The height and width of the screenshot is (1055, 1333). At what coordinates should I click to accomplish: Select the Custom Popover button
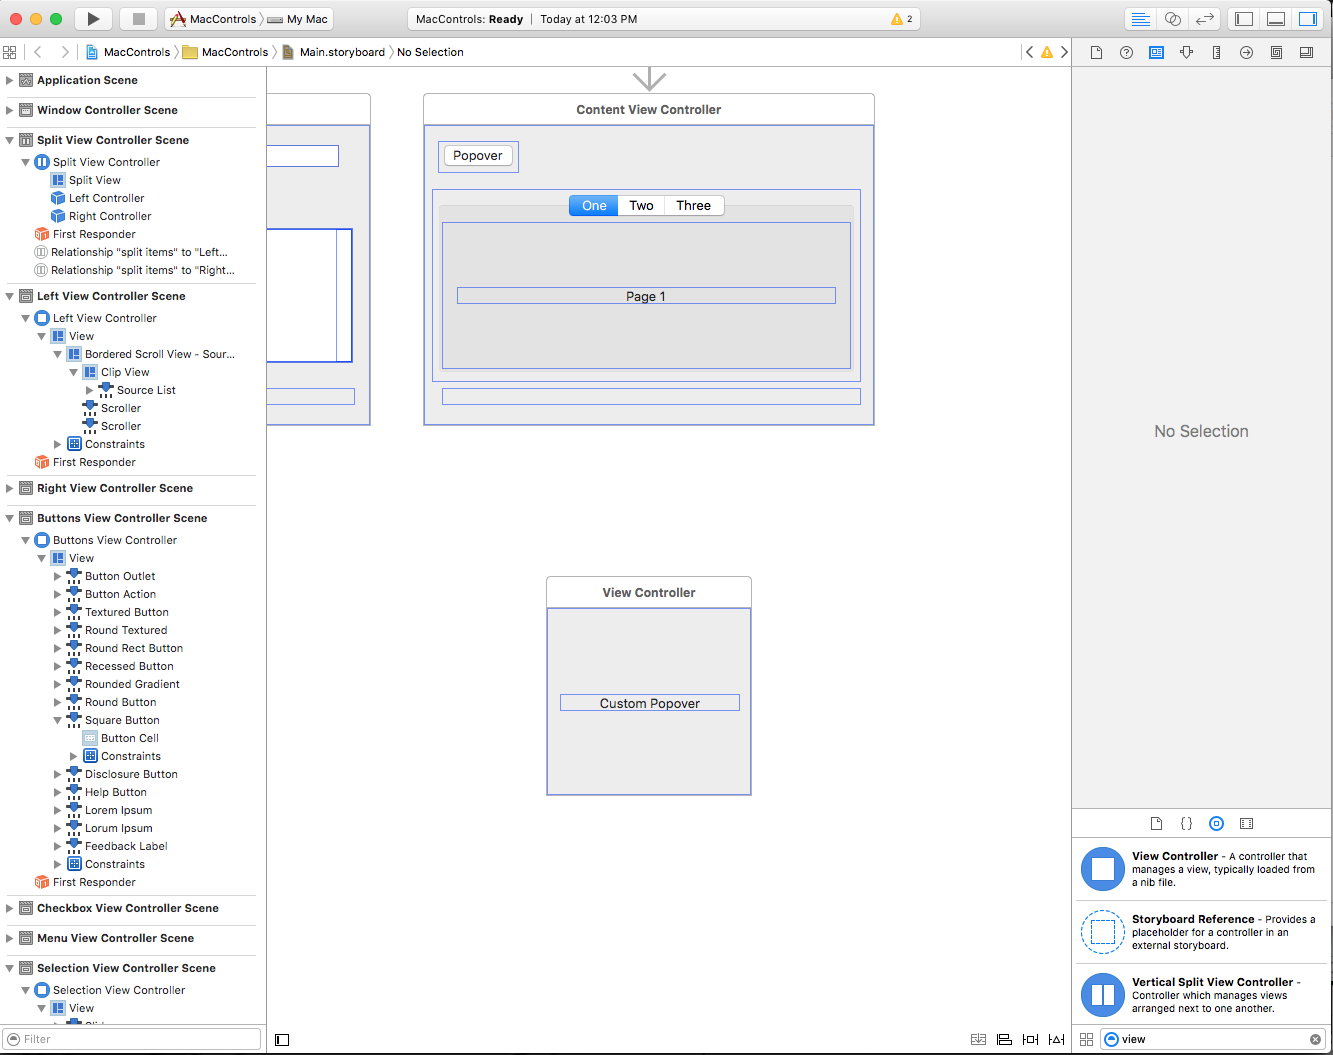(649, 702)
